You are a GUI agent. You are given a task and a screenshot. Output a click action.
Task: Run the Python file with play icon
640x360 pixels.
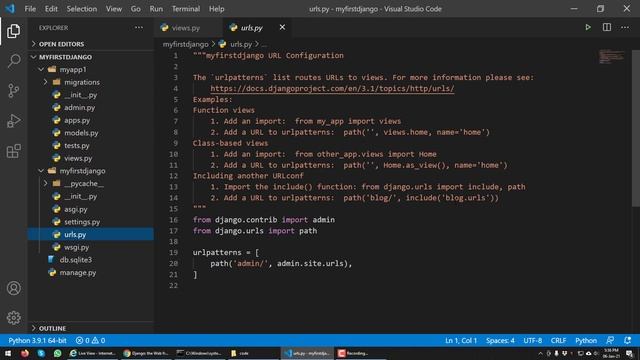click(588, 27)
